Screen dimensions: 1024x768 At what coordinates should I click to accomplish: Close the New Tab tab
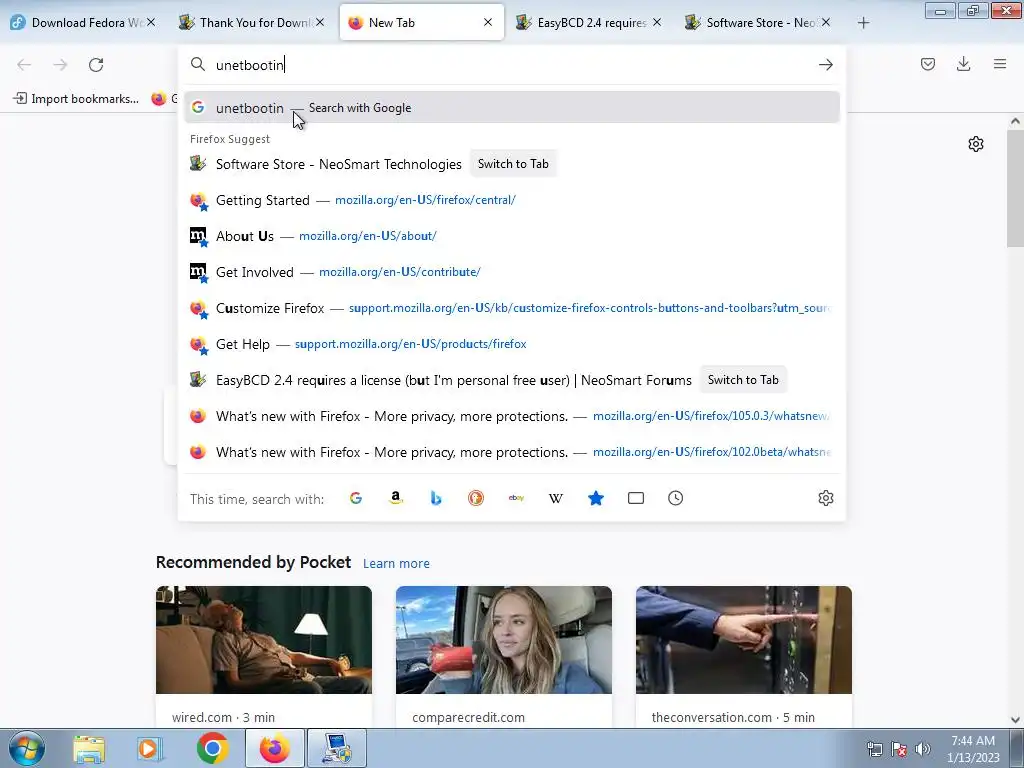(488, 22)
